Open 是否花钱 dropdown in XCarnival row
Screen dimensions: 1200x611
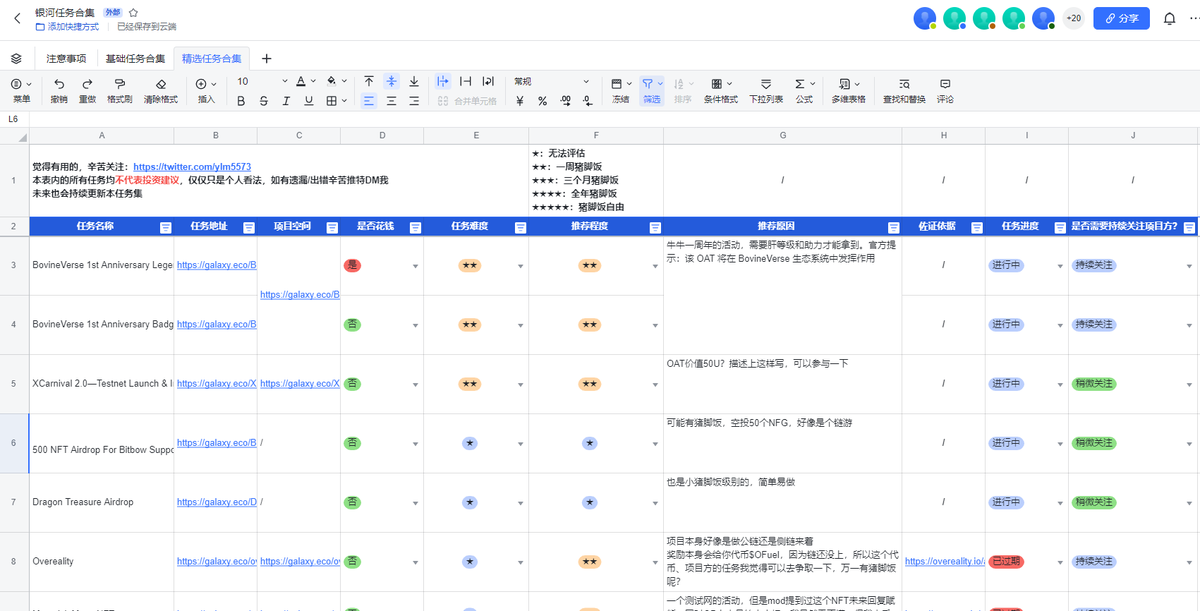tap(415, 384)
